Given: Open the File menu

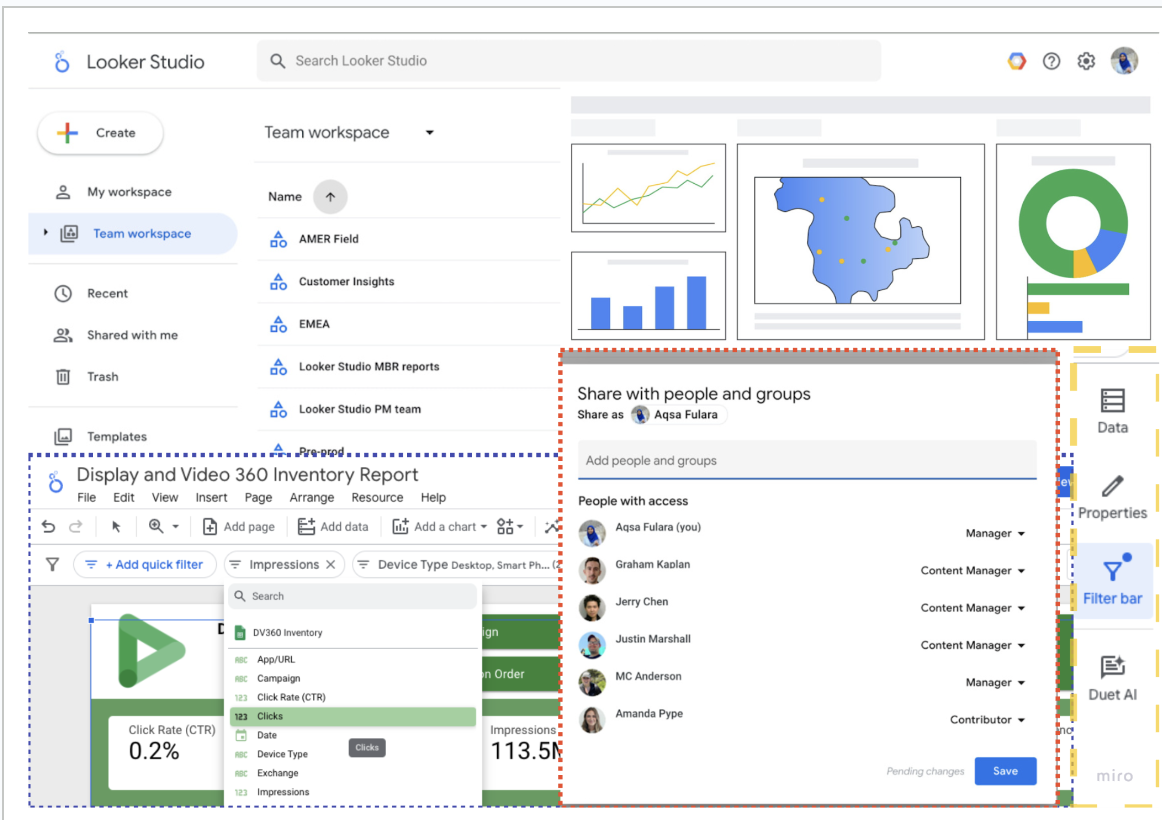Looking at the screenshot, I should click(87, 498).
